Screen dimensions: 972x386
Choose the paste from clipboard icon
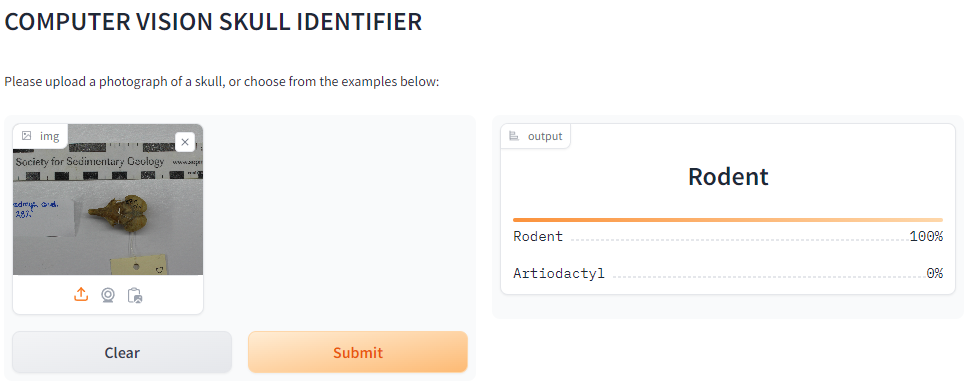(135, 295)
